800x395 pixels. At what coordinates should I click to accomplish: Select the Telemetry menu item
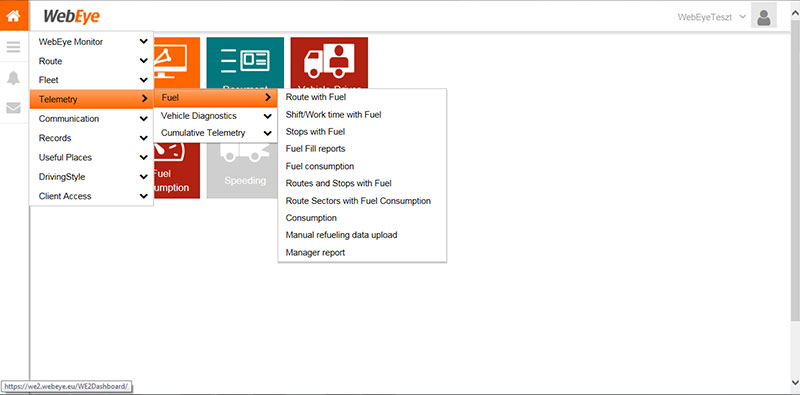[x=91, y=99]
